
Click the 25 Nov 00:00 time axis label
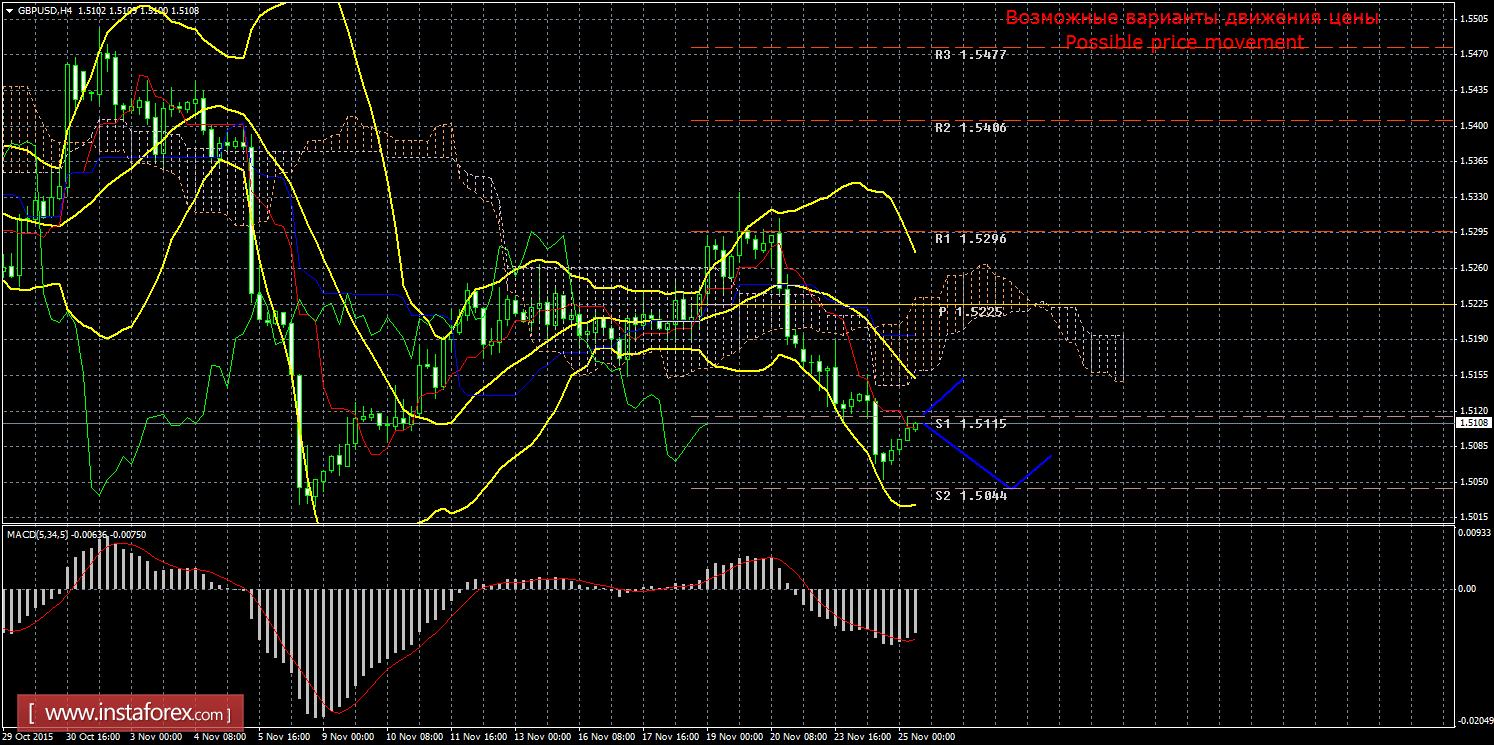[927, 737]
